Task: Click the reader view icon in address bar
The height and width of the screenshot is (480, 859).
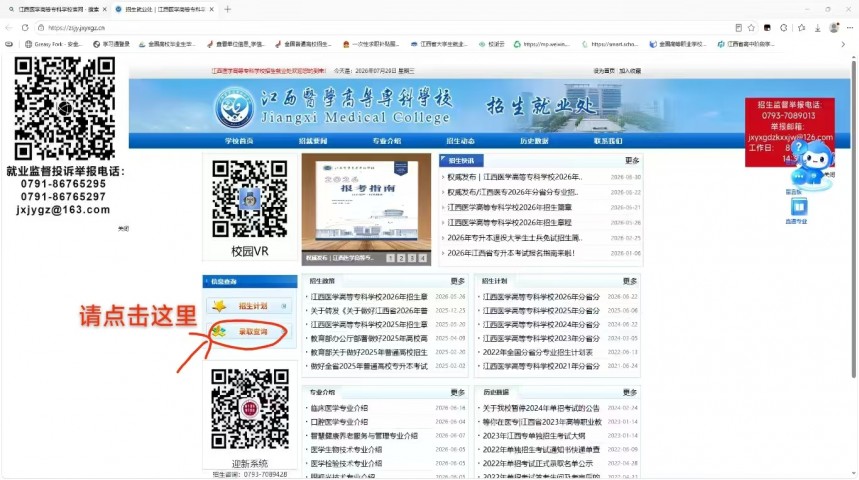Action: point(738,27)
